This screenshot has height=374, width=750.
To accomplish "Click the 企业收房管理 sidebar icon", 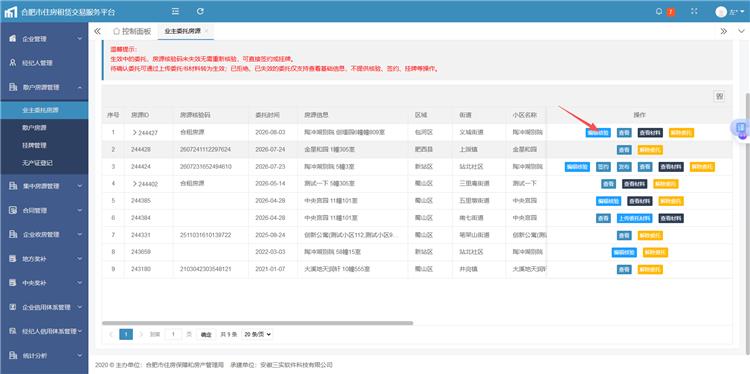I will [x=13, y=234].
